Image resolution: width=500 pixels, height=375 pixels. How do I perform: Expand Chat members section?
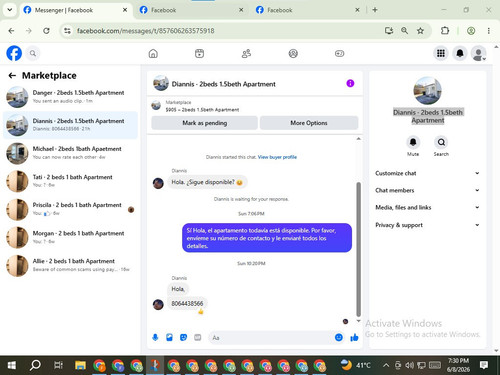point(427,190)
